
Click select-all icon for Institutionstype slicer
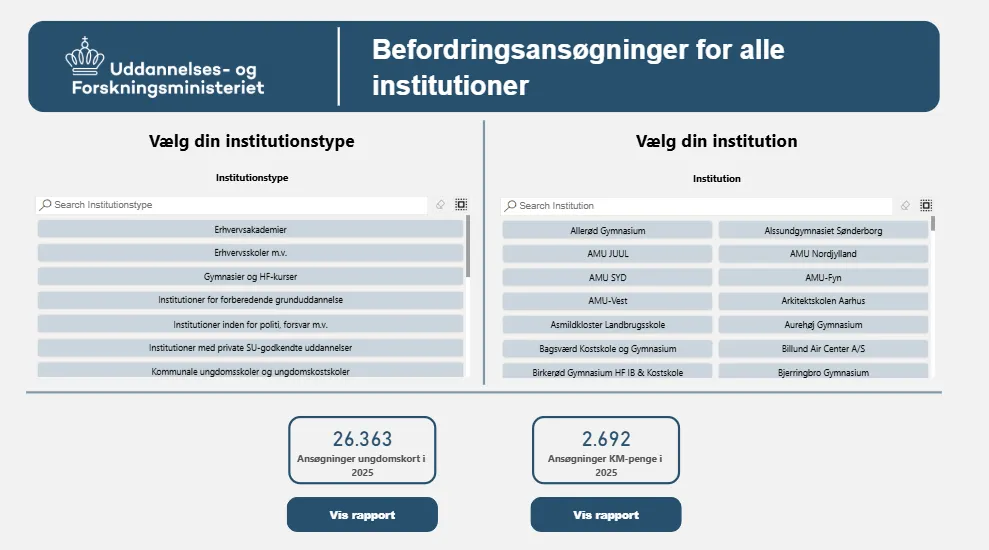pyautogui.click(x=461, y=205)
